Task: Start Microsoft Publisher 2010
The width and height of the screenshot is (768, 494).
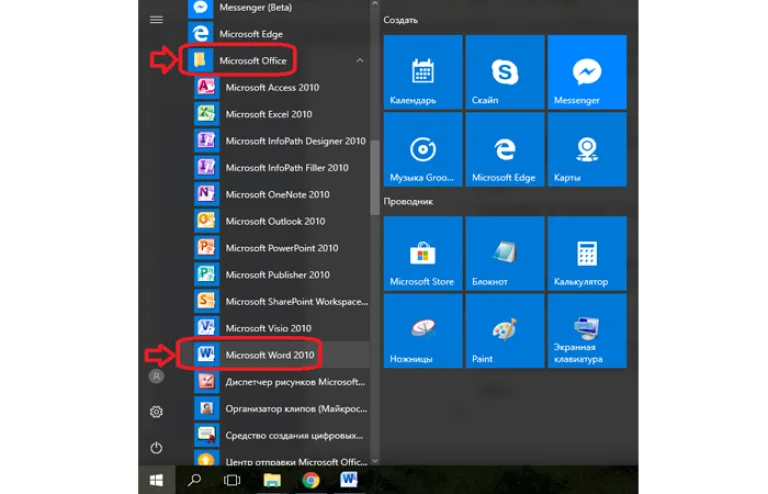Action: point(282,275)
